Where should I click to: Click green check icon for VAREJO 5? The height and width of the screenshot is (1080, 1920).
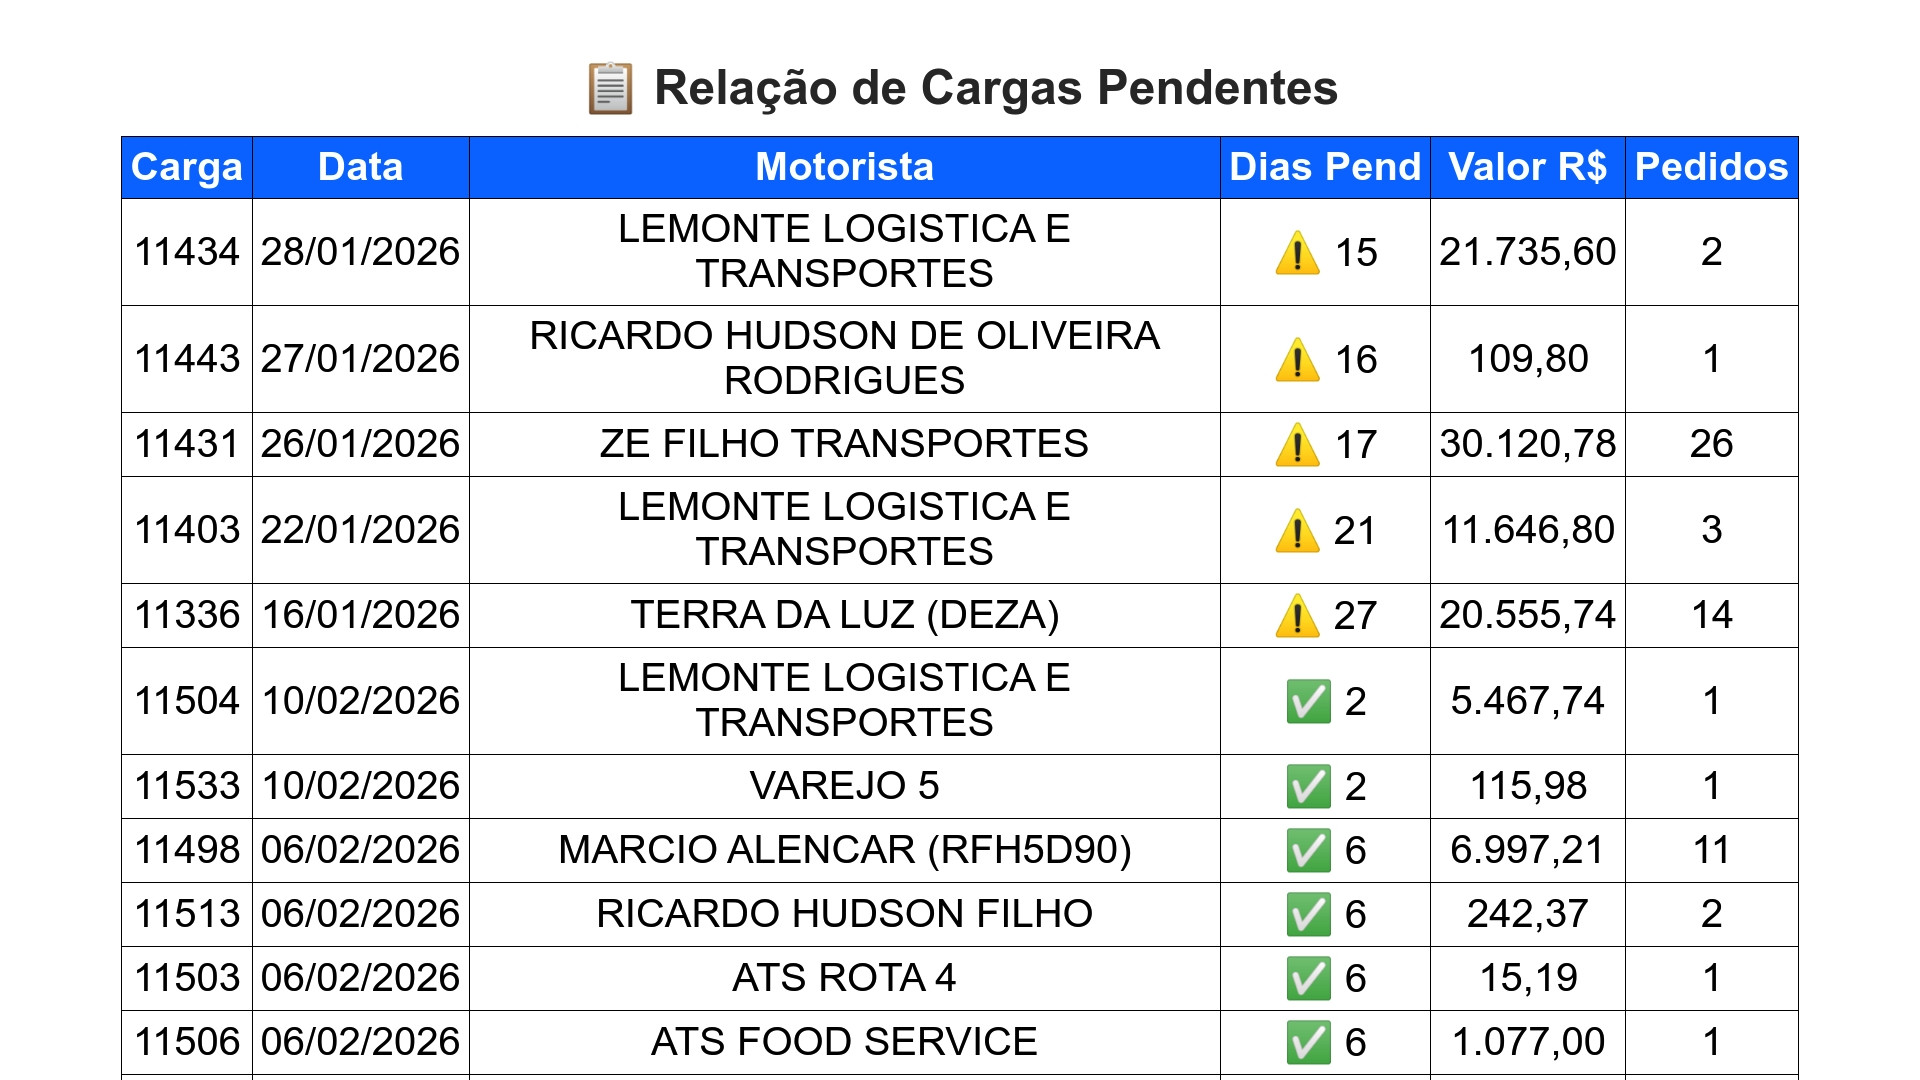click(x=1308, y=786)
